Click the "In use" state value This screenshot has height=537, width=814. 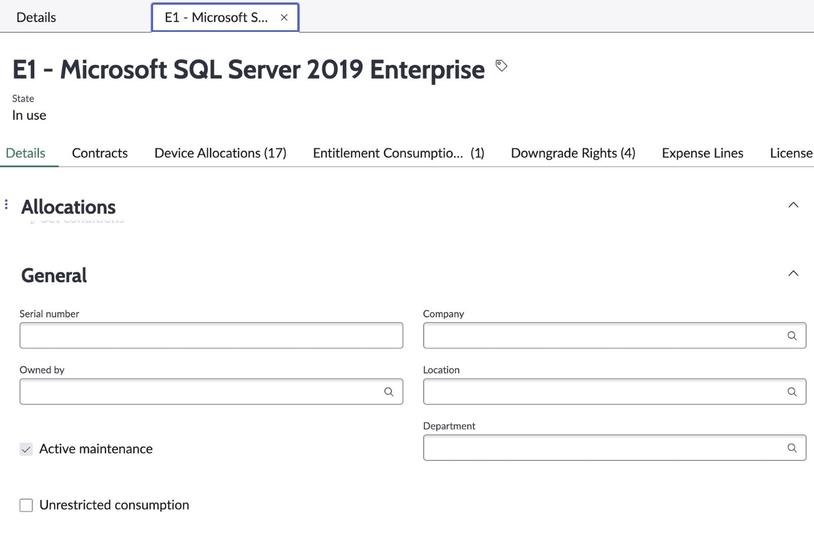[29, 115]
